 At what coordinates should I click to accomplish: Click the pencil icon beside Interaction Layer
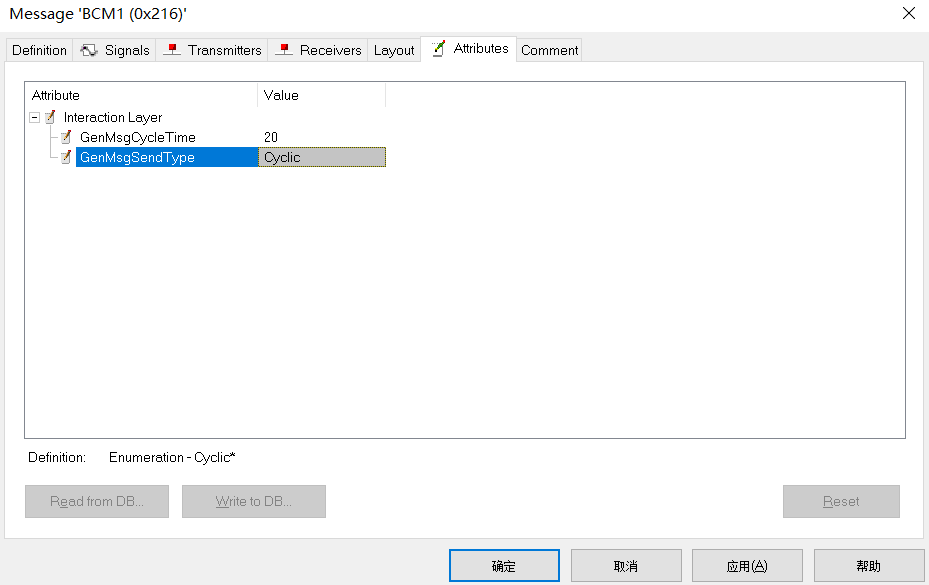tap(48, 117)
